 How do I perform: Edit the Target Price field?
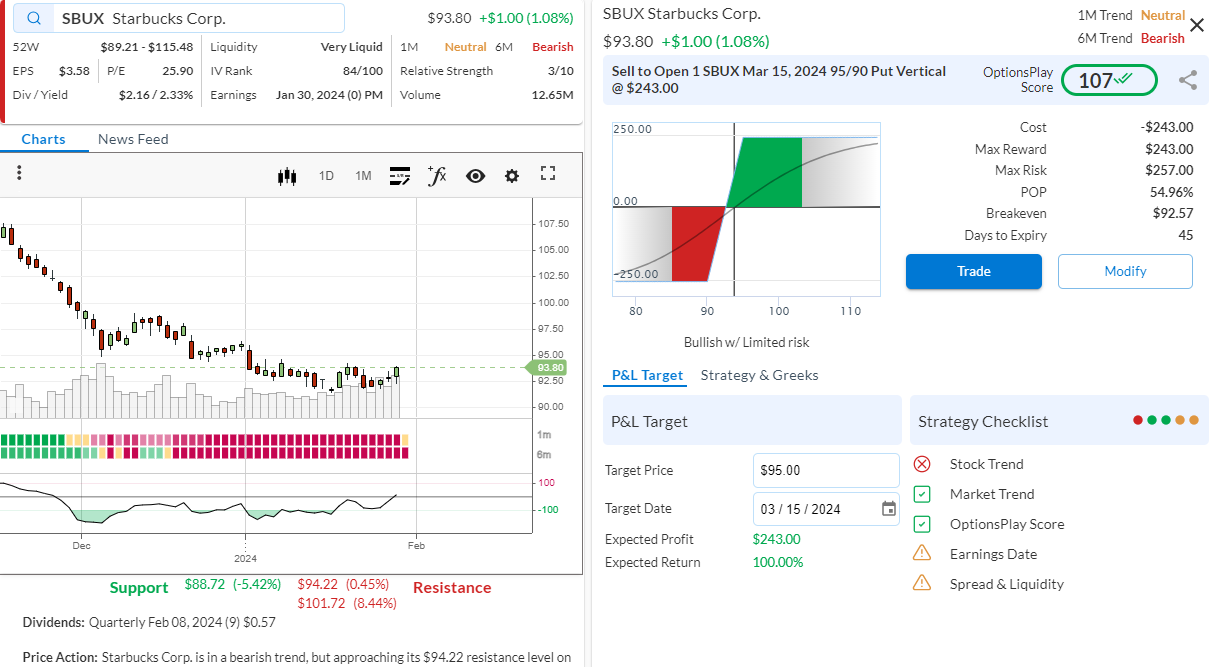pos(826,470)
